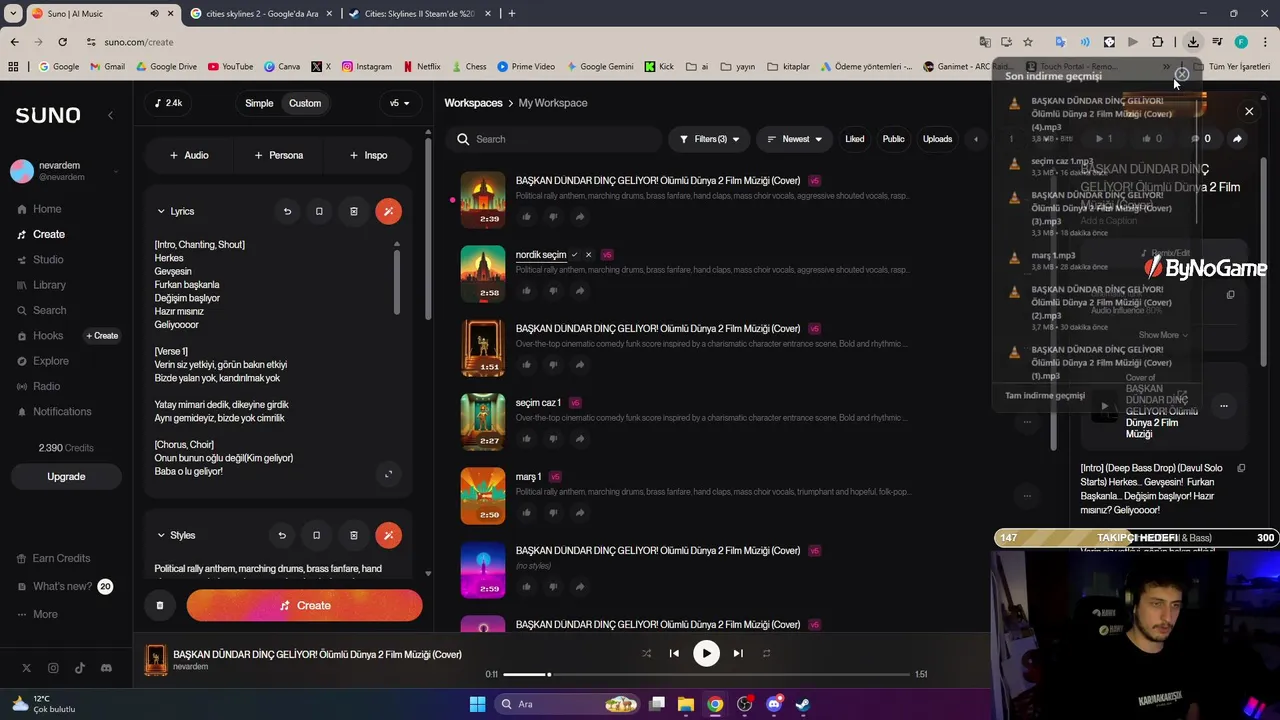Click the Upgrade button
Screen dimensions: 1280x720
(x=66, y=476)
